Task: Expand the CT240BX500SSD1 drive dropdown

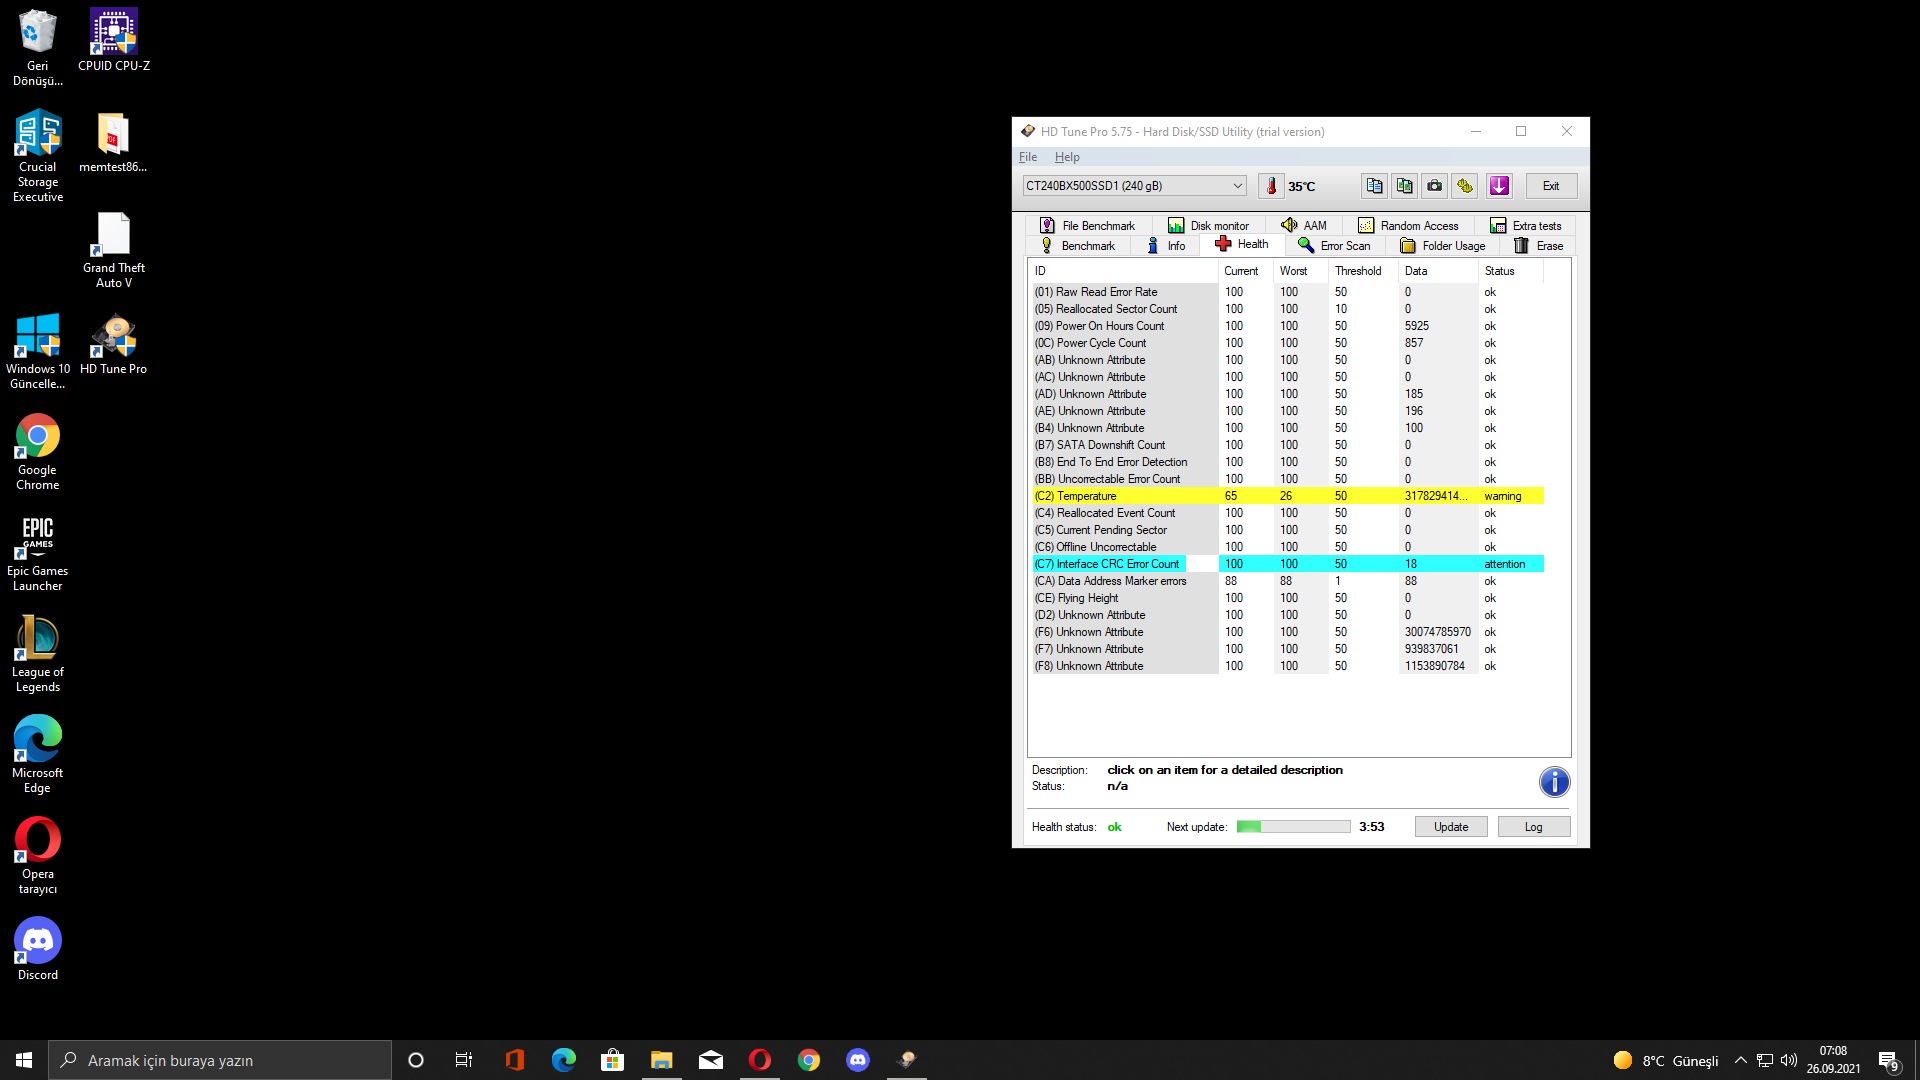Action: [x=1237, y=186]
